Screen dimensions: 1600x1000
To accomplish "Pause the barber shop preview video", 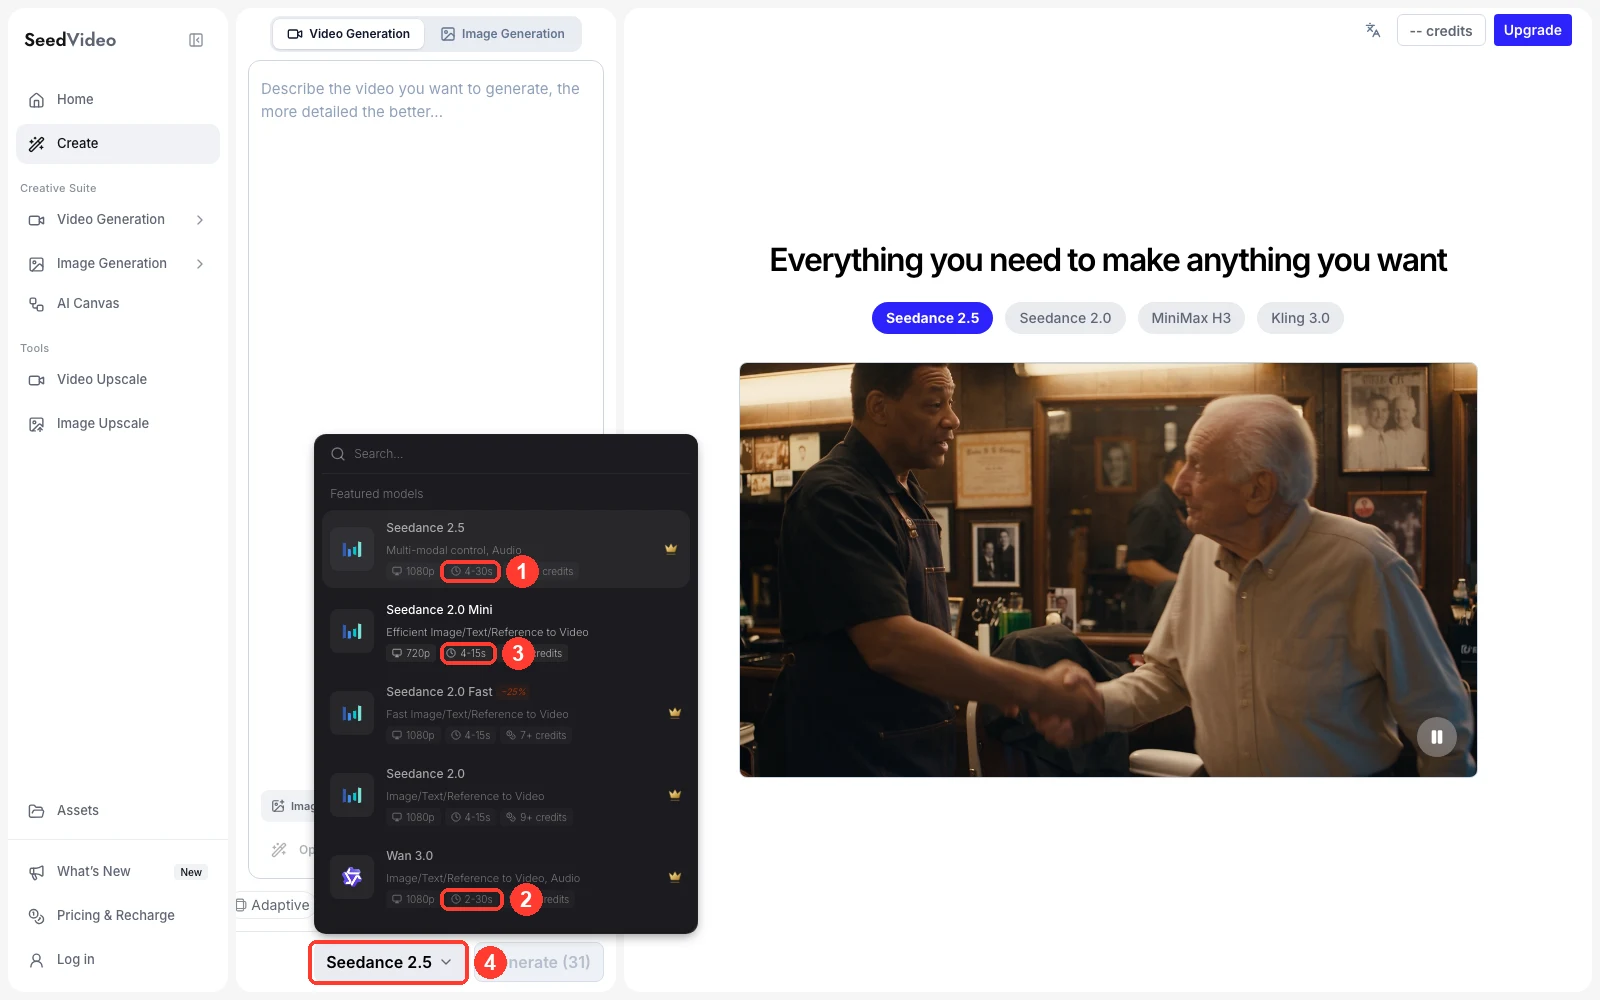I will click(1437, 737).
